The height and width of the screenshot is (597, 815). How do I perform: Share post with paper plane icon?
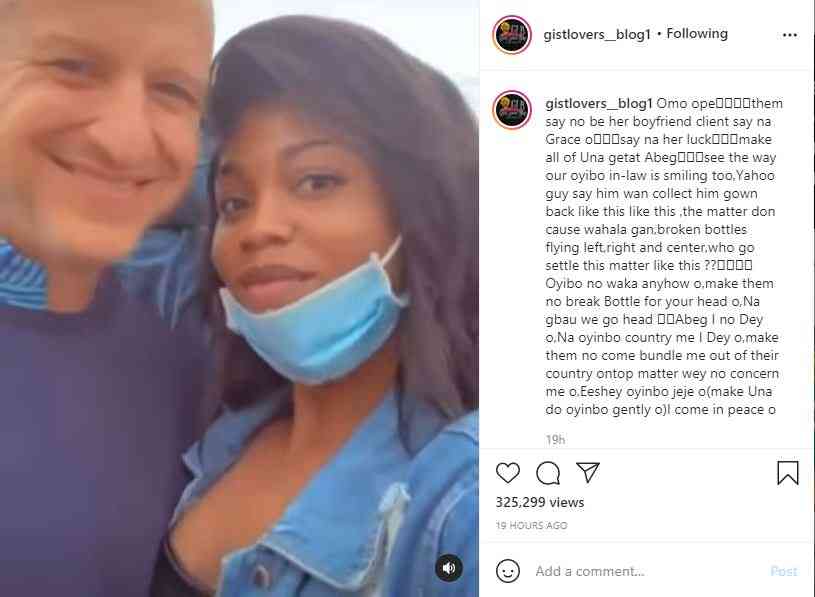click(588, 472)
